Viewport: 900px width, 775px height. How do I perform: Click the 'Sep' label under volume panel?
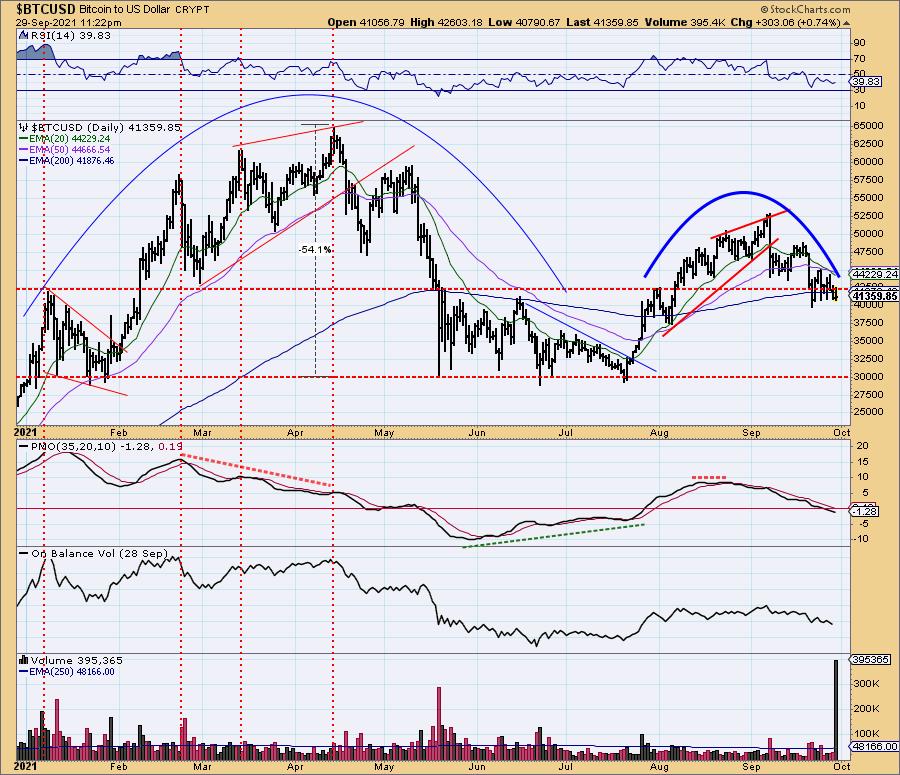(x=751, y=767)
